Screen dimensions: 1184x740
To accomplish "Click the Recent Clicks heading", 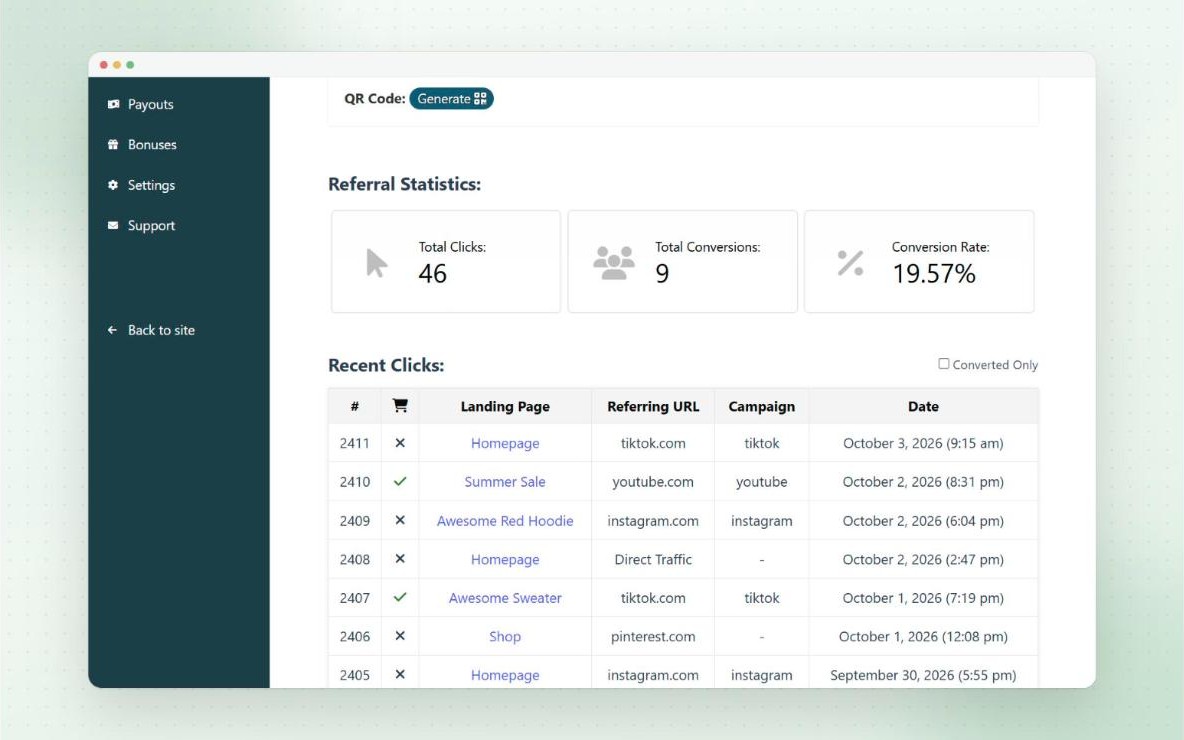I will [386, 365].
